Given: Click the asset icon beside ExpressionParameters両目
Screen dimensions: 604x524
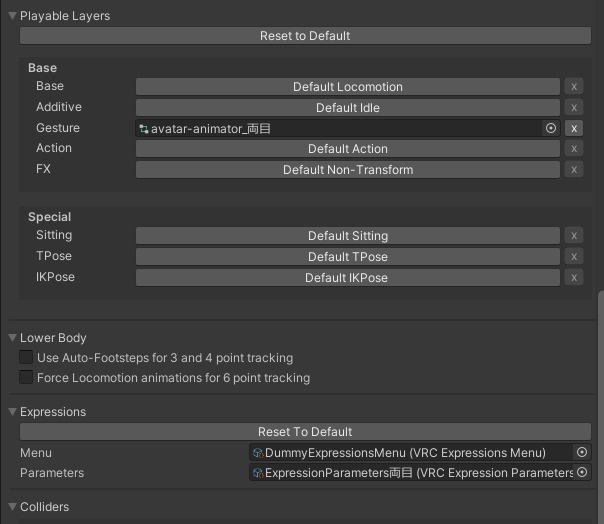Looking at the screenshot, I should click(x=258, y=473).
